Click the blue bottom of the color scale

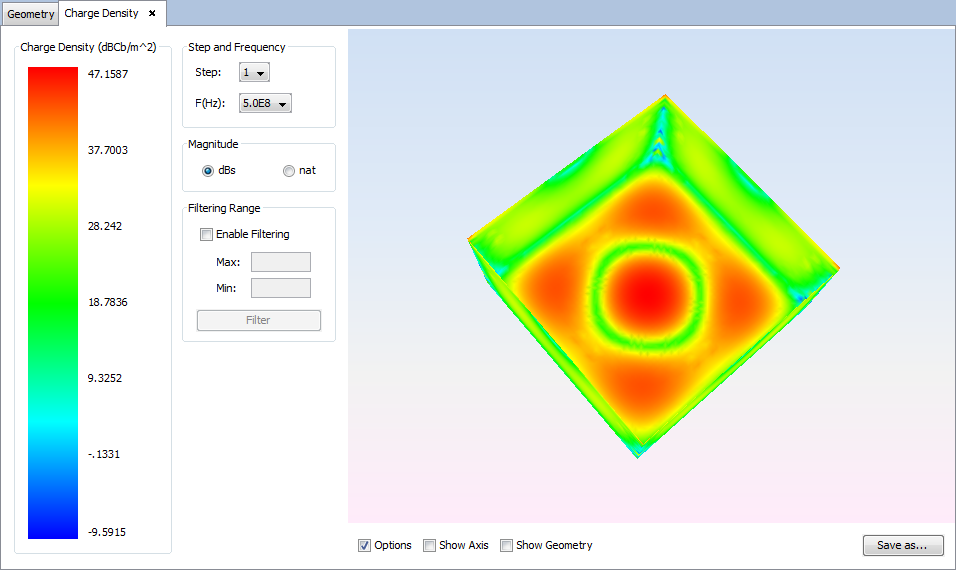pos(53,525)
